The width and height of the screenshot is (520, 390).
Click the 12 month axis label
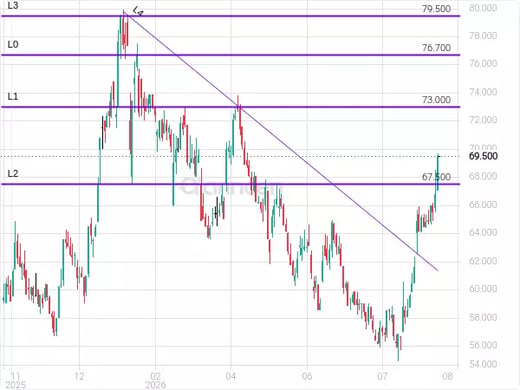pyautogui.click(x=79, y=376)
